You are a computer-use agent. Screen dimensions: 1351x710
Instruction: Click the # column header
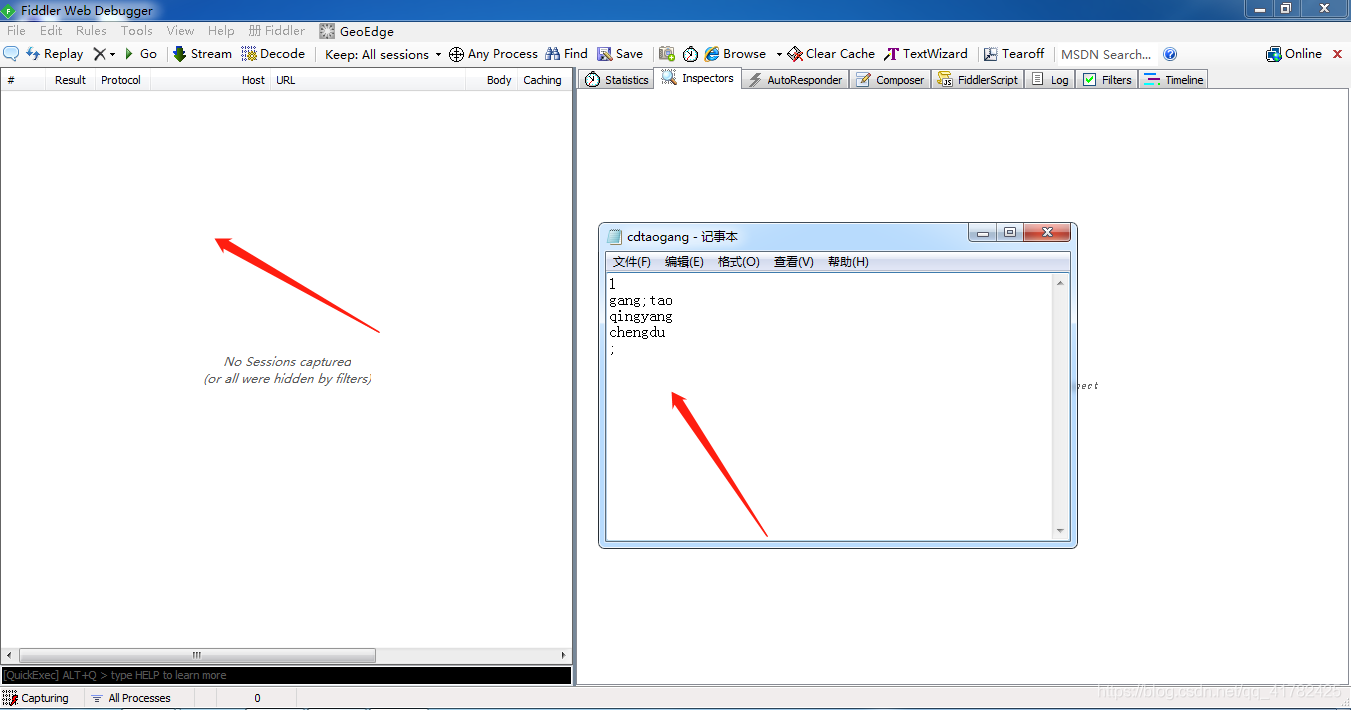pos(23,80)
